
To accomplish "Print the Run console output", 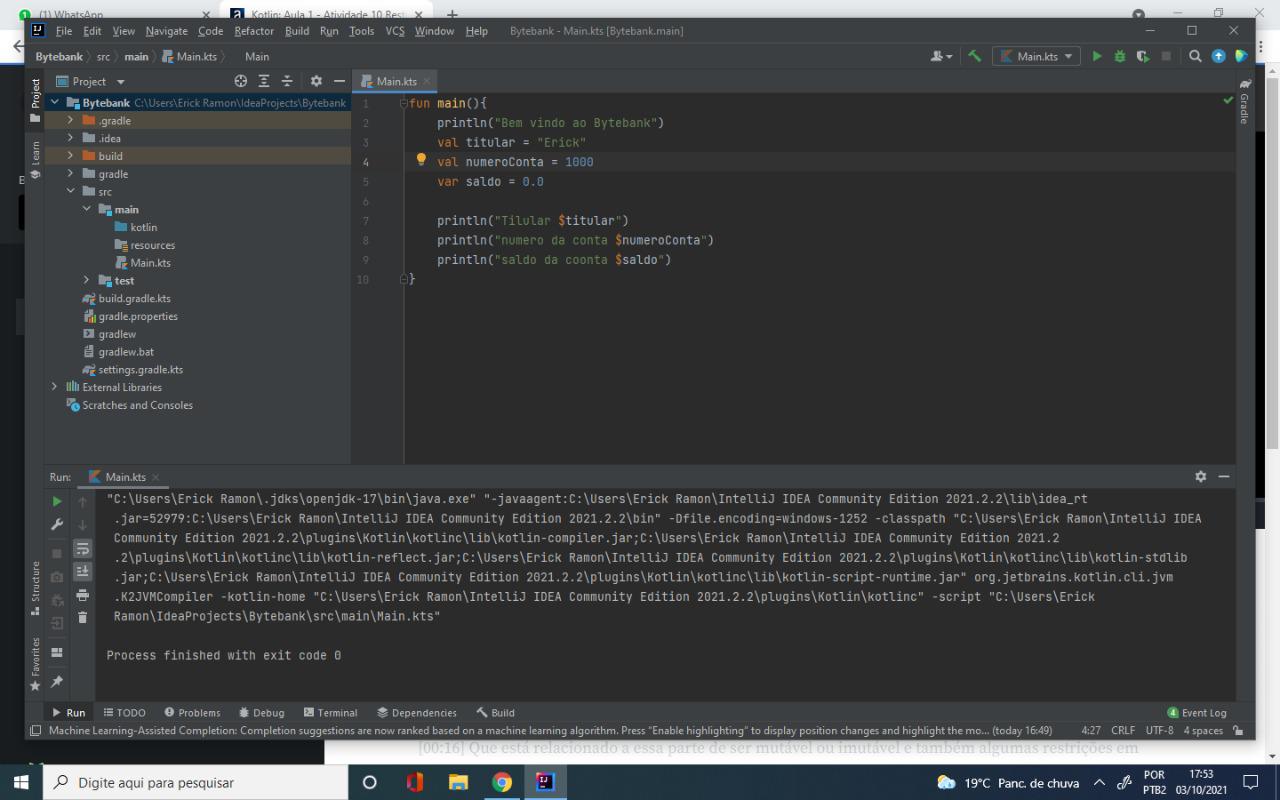I will point(82,595).
